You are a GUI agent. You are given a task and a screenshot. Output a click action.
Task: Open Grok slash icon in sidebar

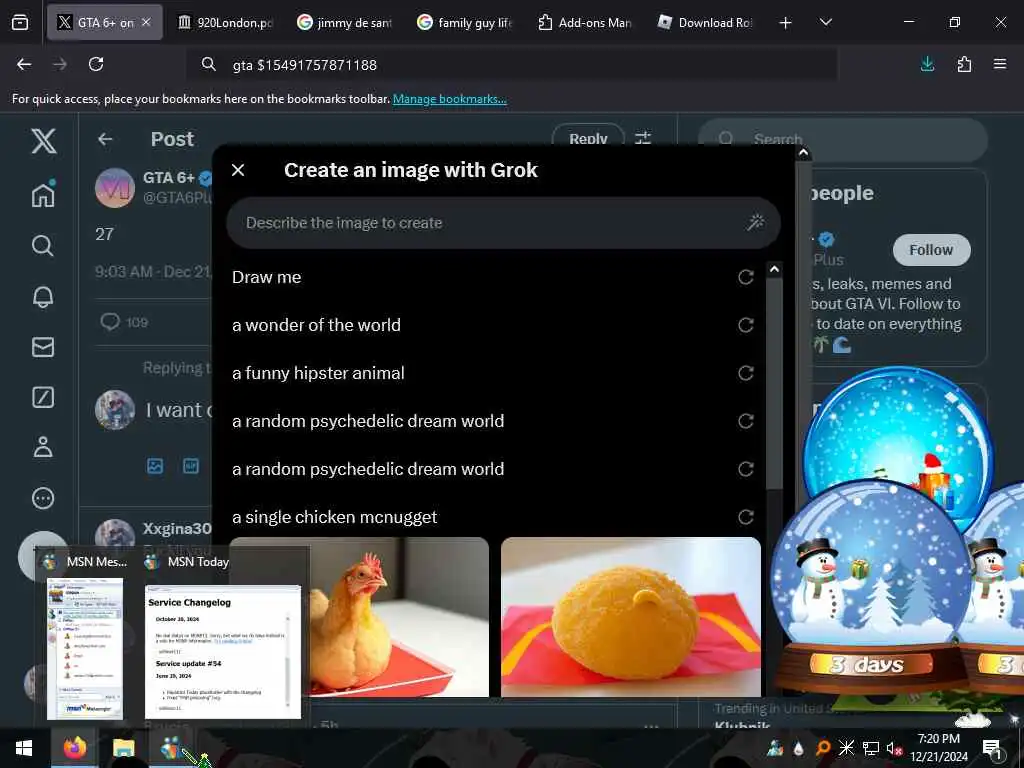(x=43, y=397)
